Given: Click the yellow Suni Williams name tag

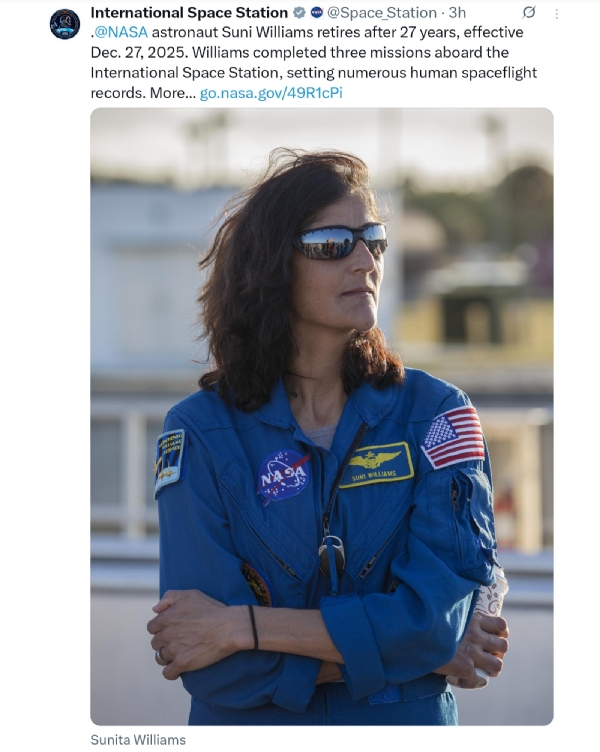Looking at the screenshot, I should [376, 465].
